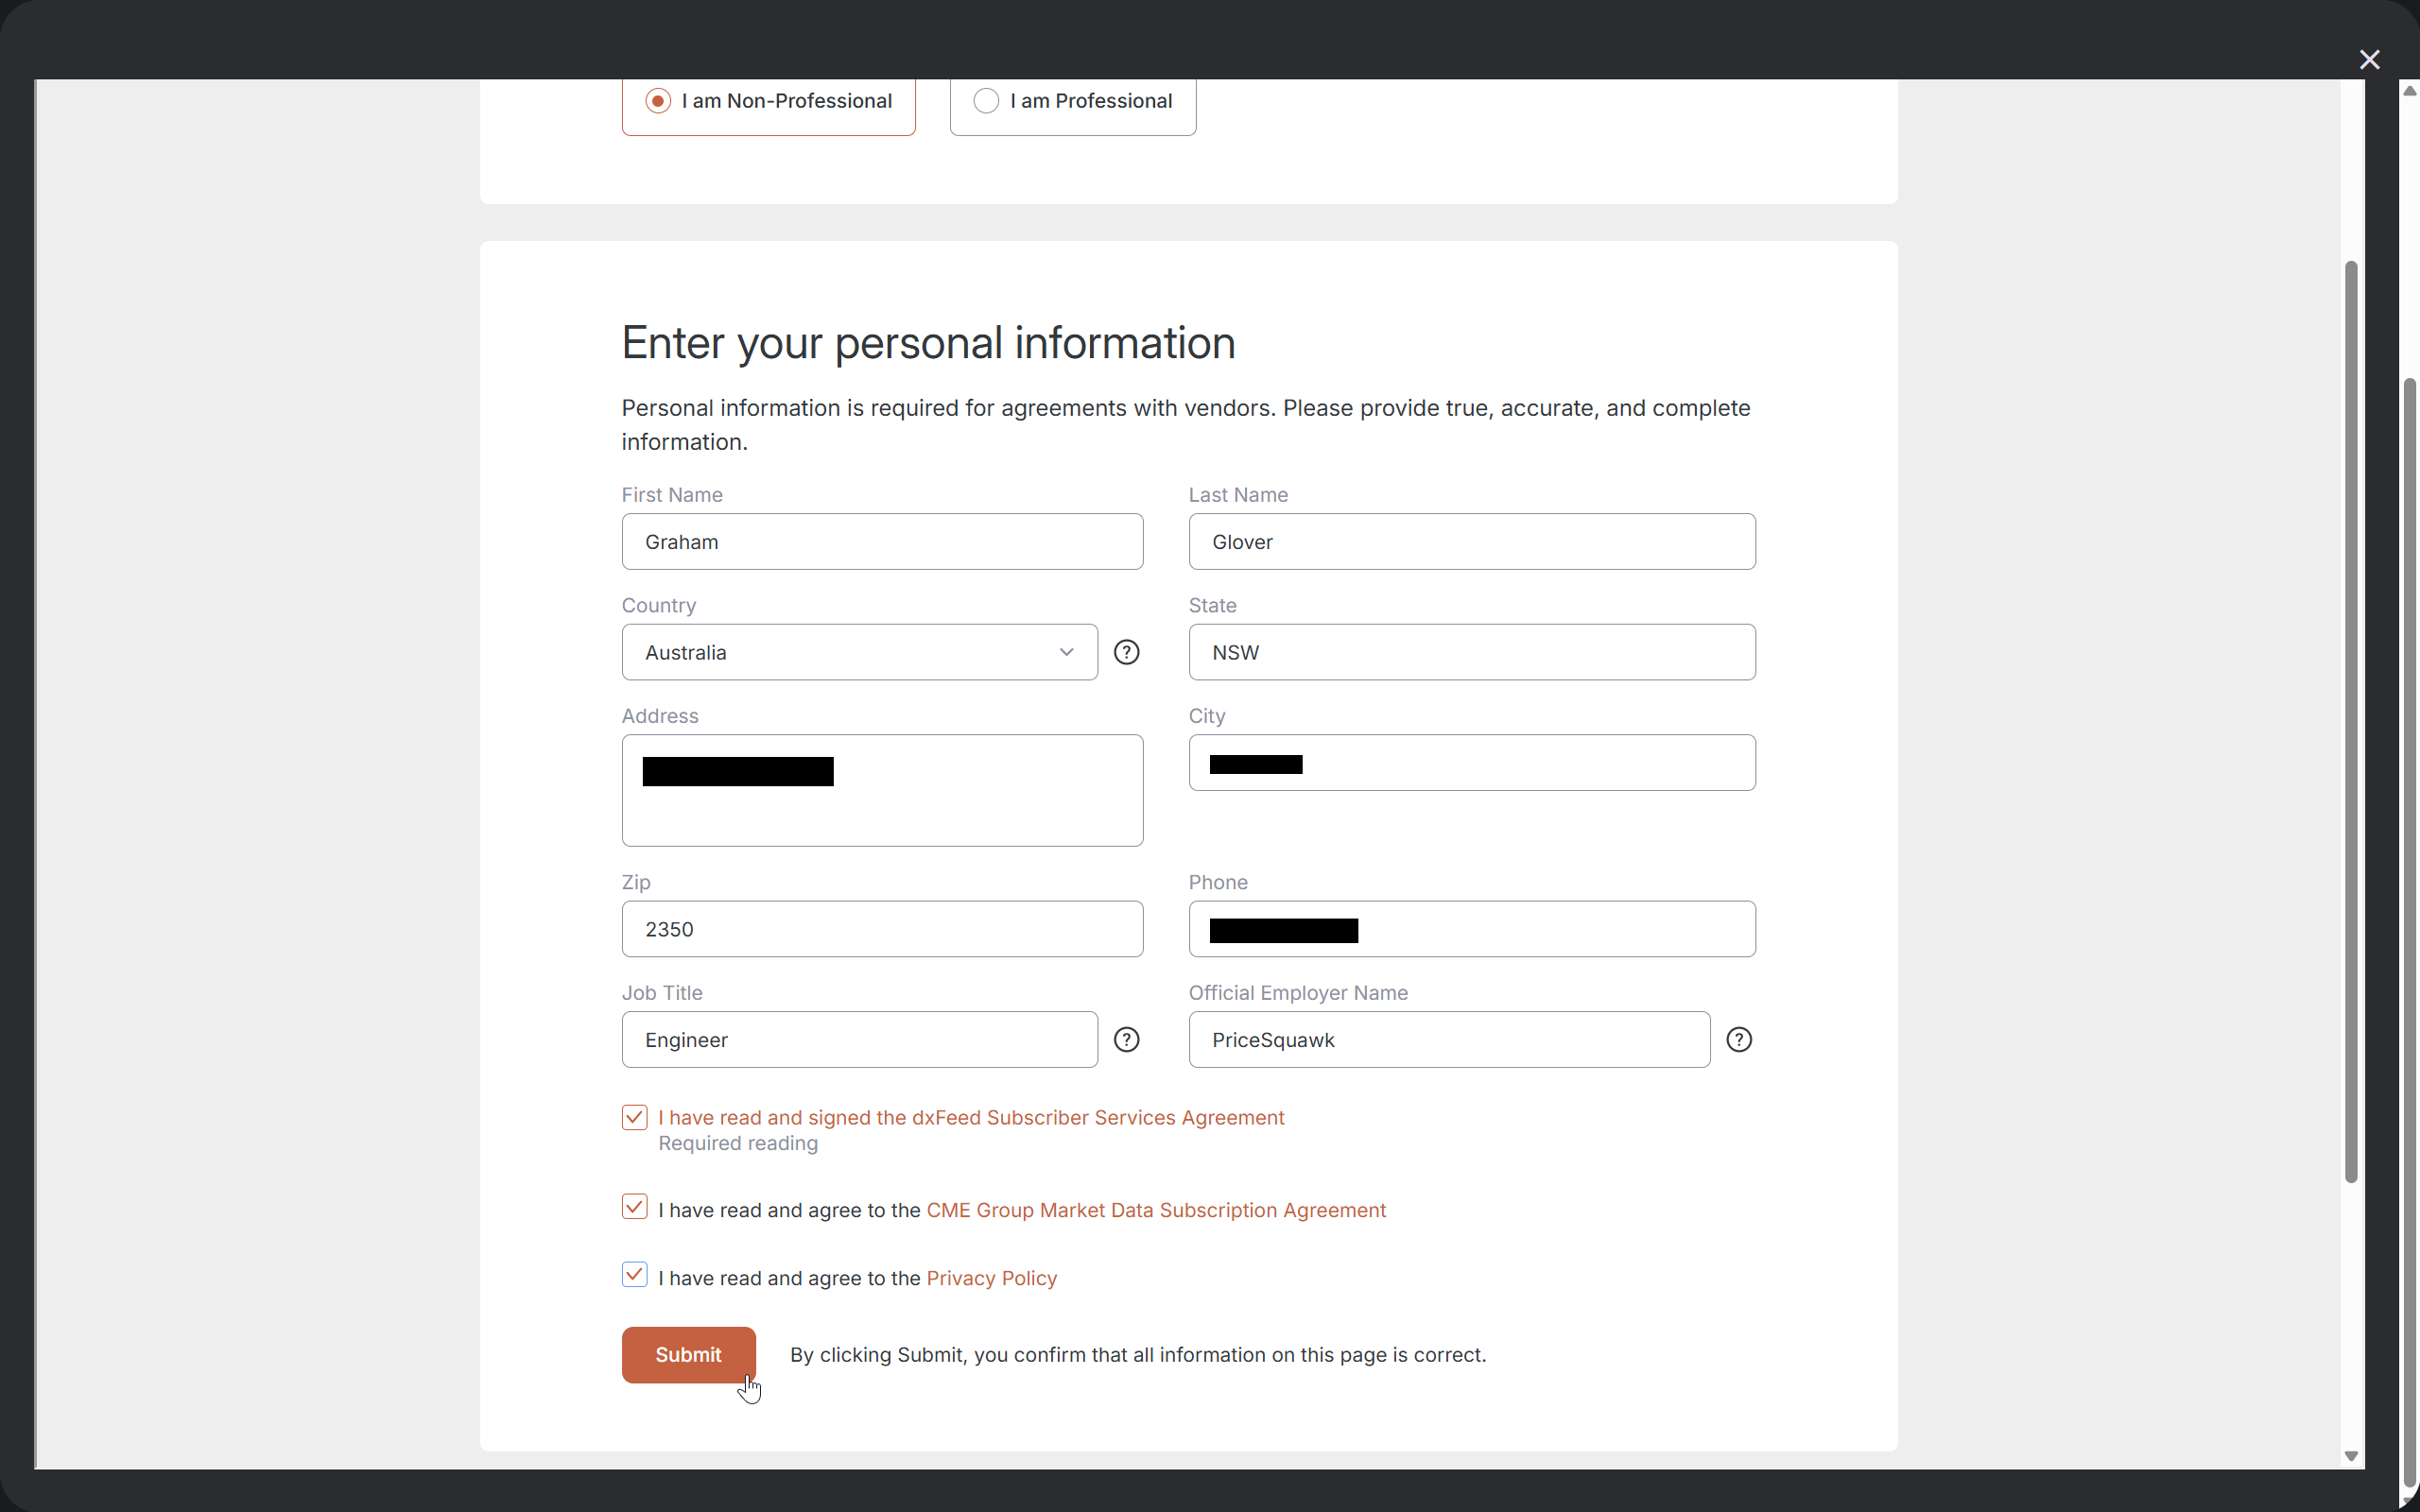The height and width of the screenshot is (1512, 2420).
Task: Click the Job Title field showing Engineer
Action: tap(858, 1039)
